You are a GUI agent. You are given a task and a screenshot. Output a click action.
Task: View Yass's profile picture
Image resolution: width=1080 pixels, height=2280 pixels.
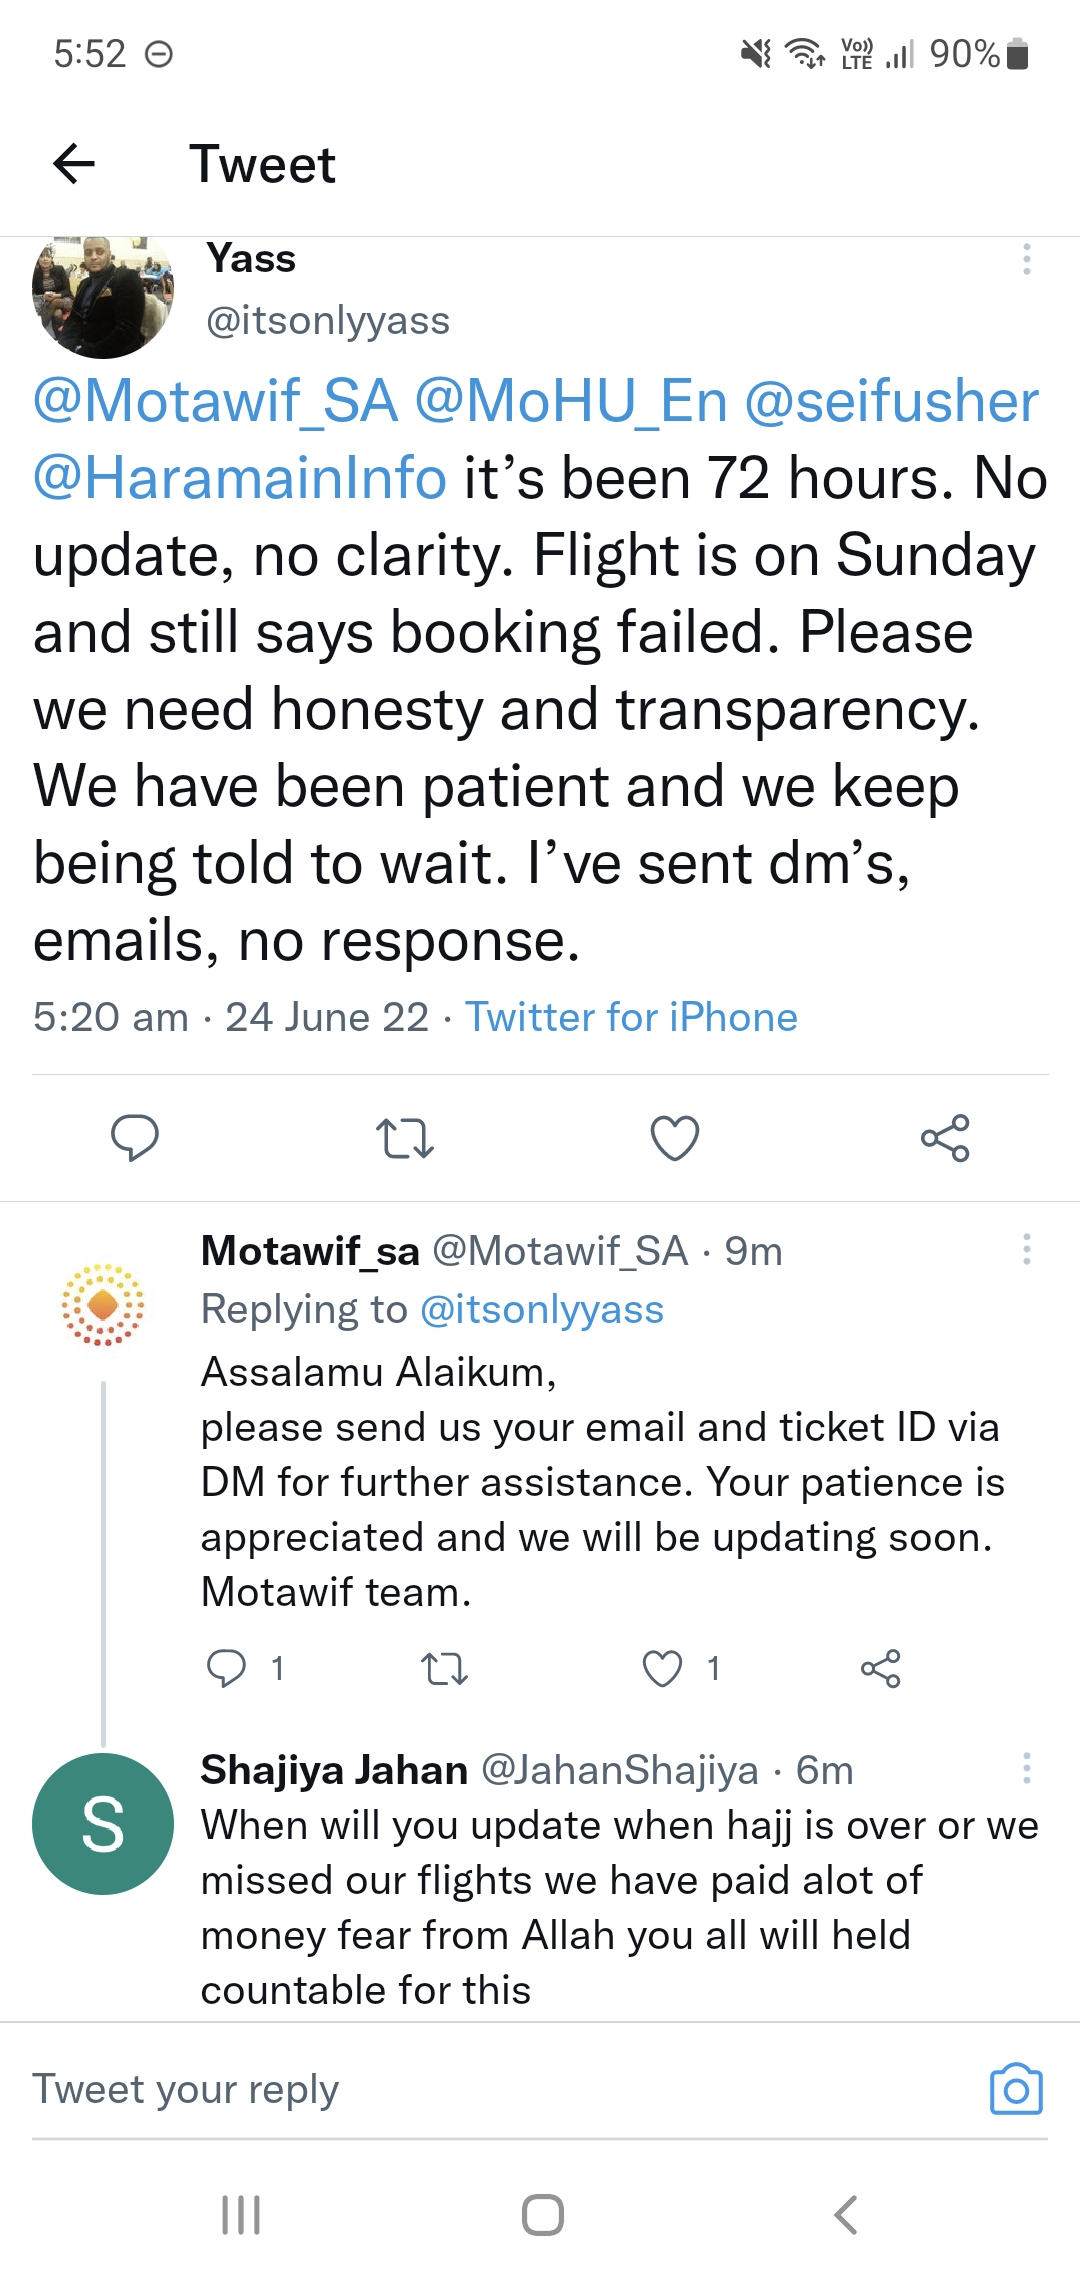tap(103, 297)
